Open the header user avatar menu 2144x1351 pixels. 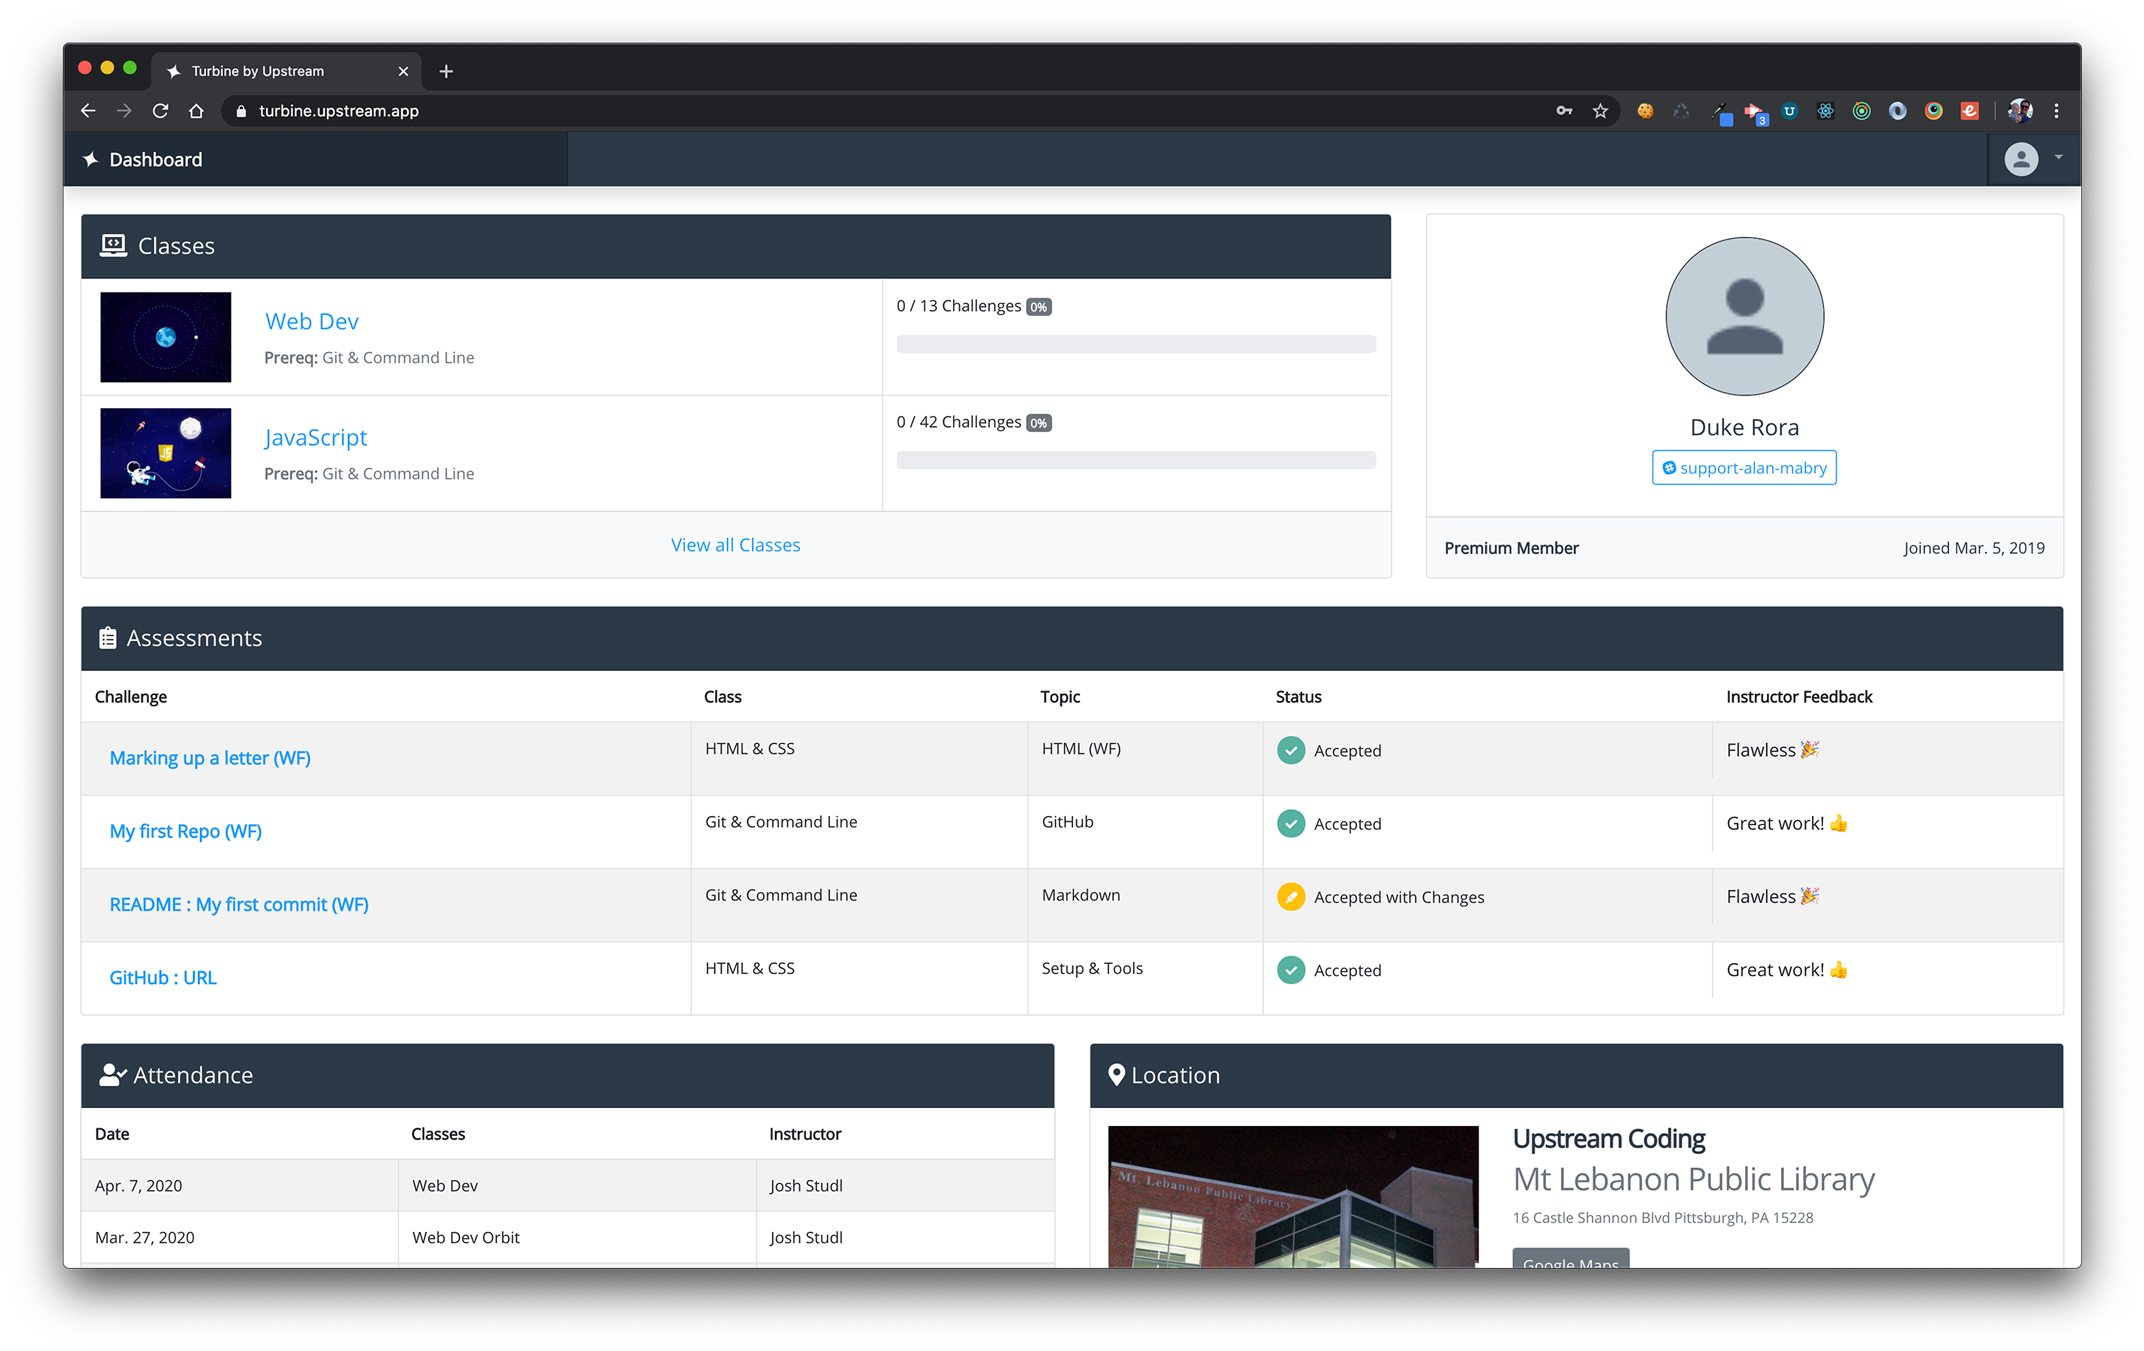(x=2021, y=159)
